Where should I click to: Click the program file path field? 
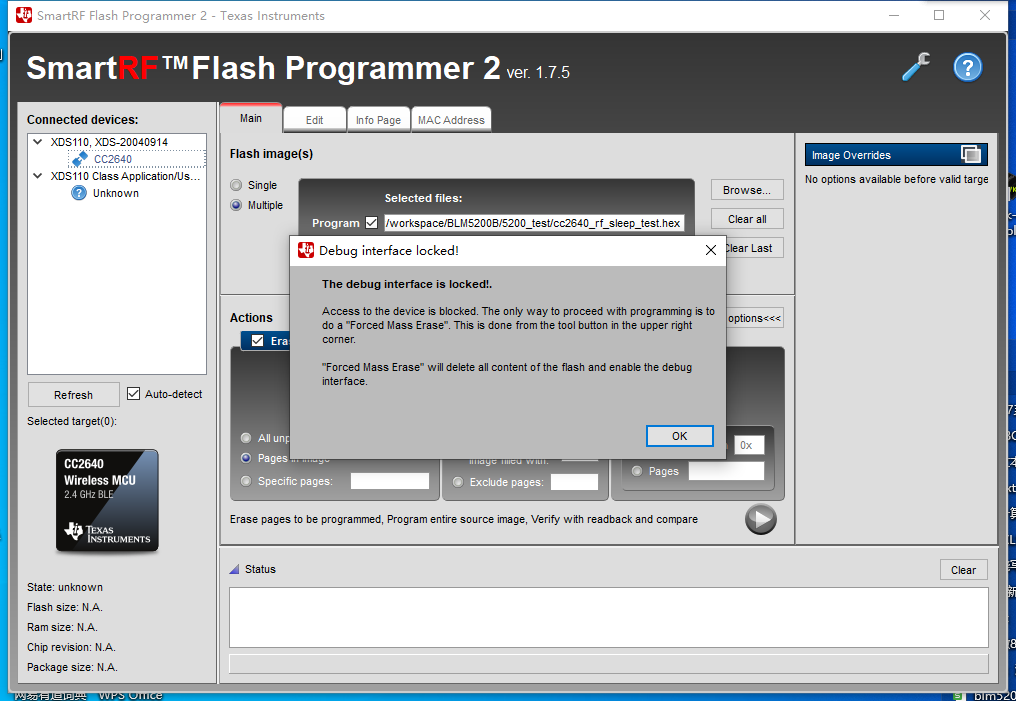(x=534, y=223)
